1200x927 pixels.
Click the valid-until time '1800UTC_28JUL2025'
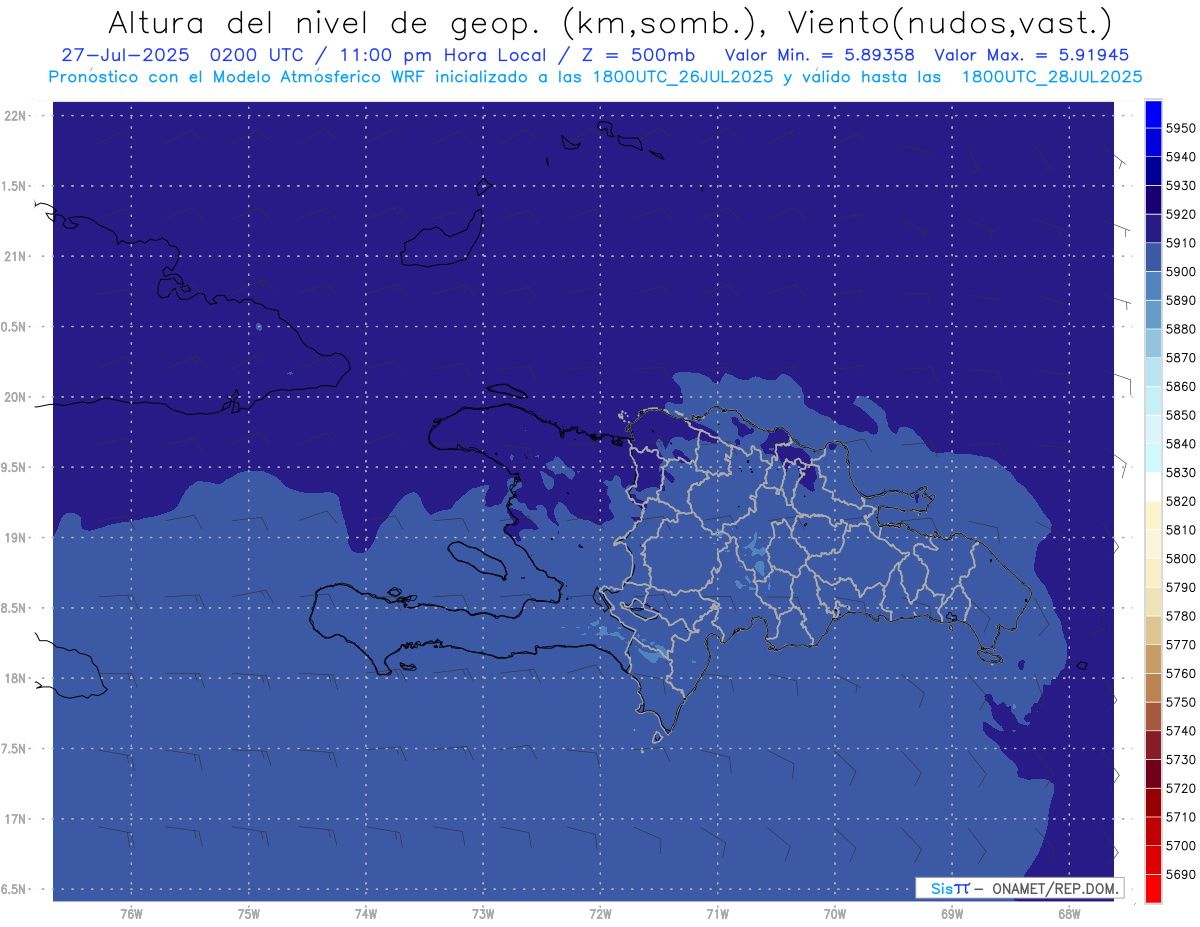(1052, 77)
